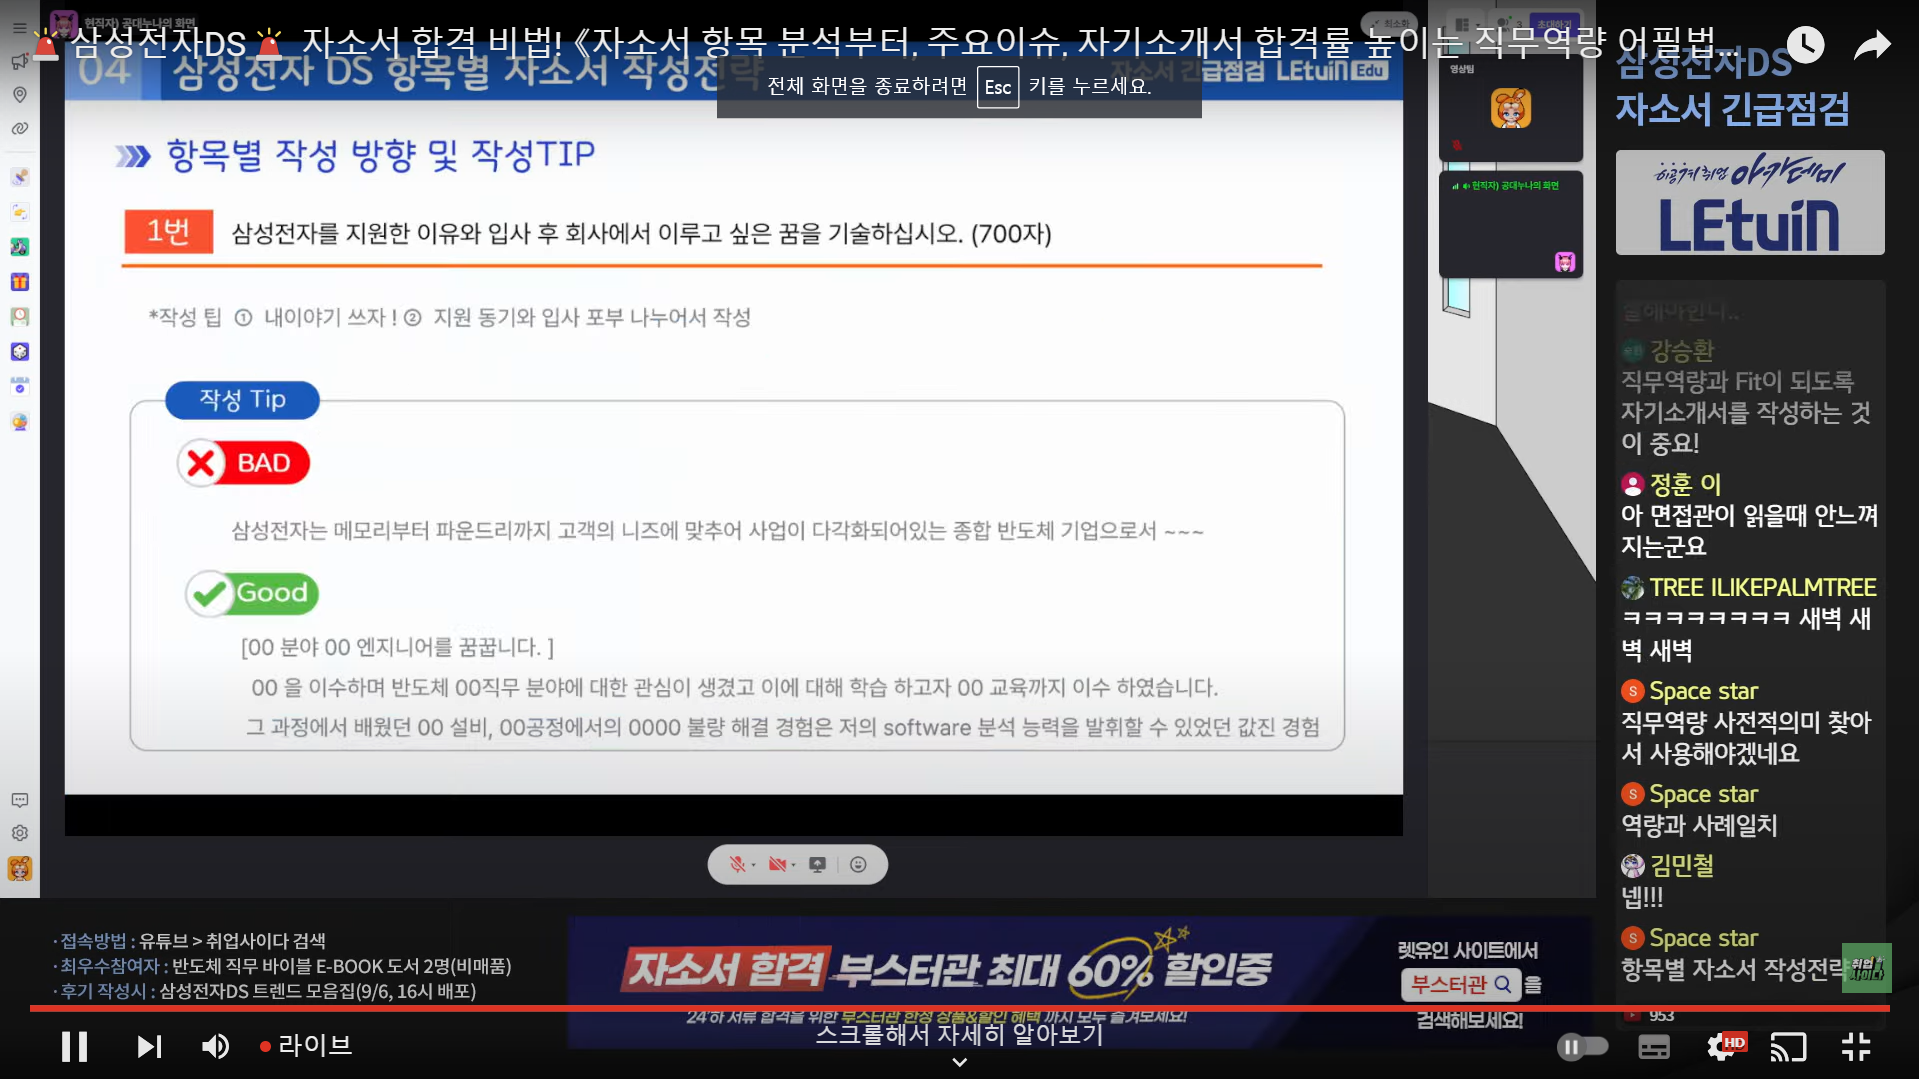Pause the live video playback
The height and width of the screenshot is (1079, 1919).
(x=74, y=1046)
